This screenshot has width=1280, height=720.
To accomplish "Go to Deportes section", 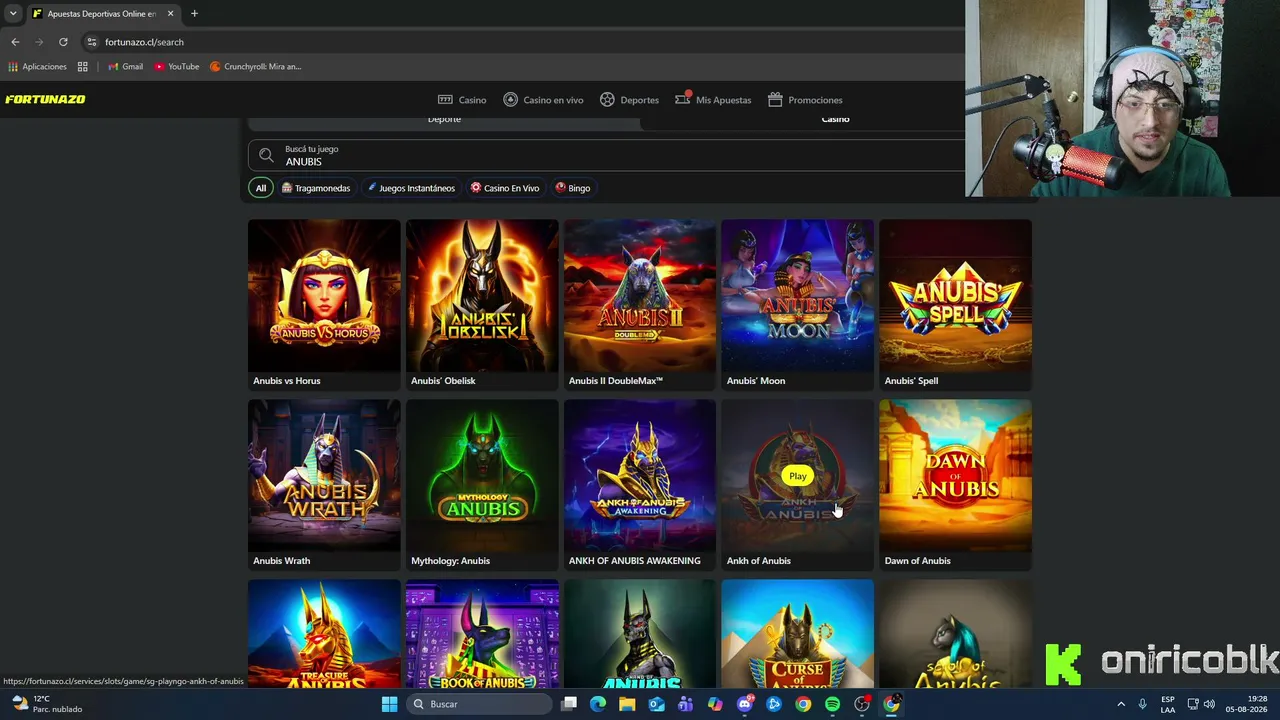I will pos(629,100).
